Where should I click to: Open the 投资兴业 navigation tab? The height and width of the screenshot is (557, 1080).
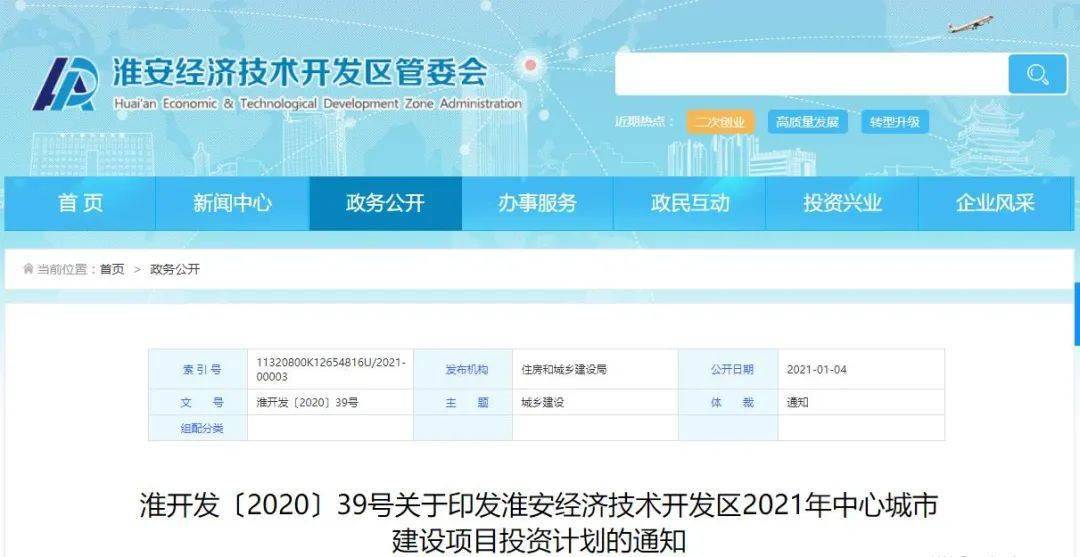842,203
